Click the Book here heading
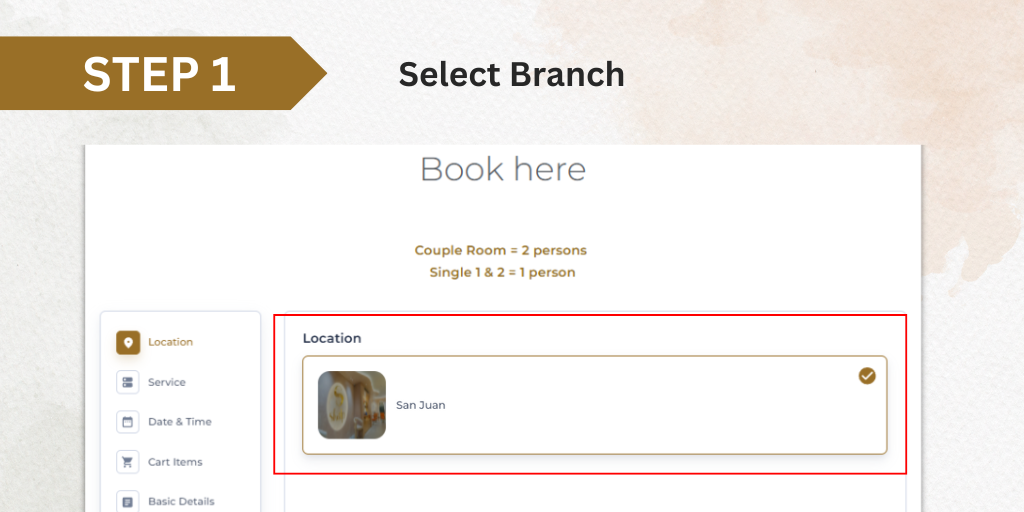The width and height of the screenshot is (1024, 512). 503,169
